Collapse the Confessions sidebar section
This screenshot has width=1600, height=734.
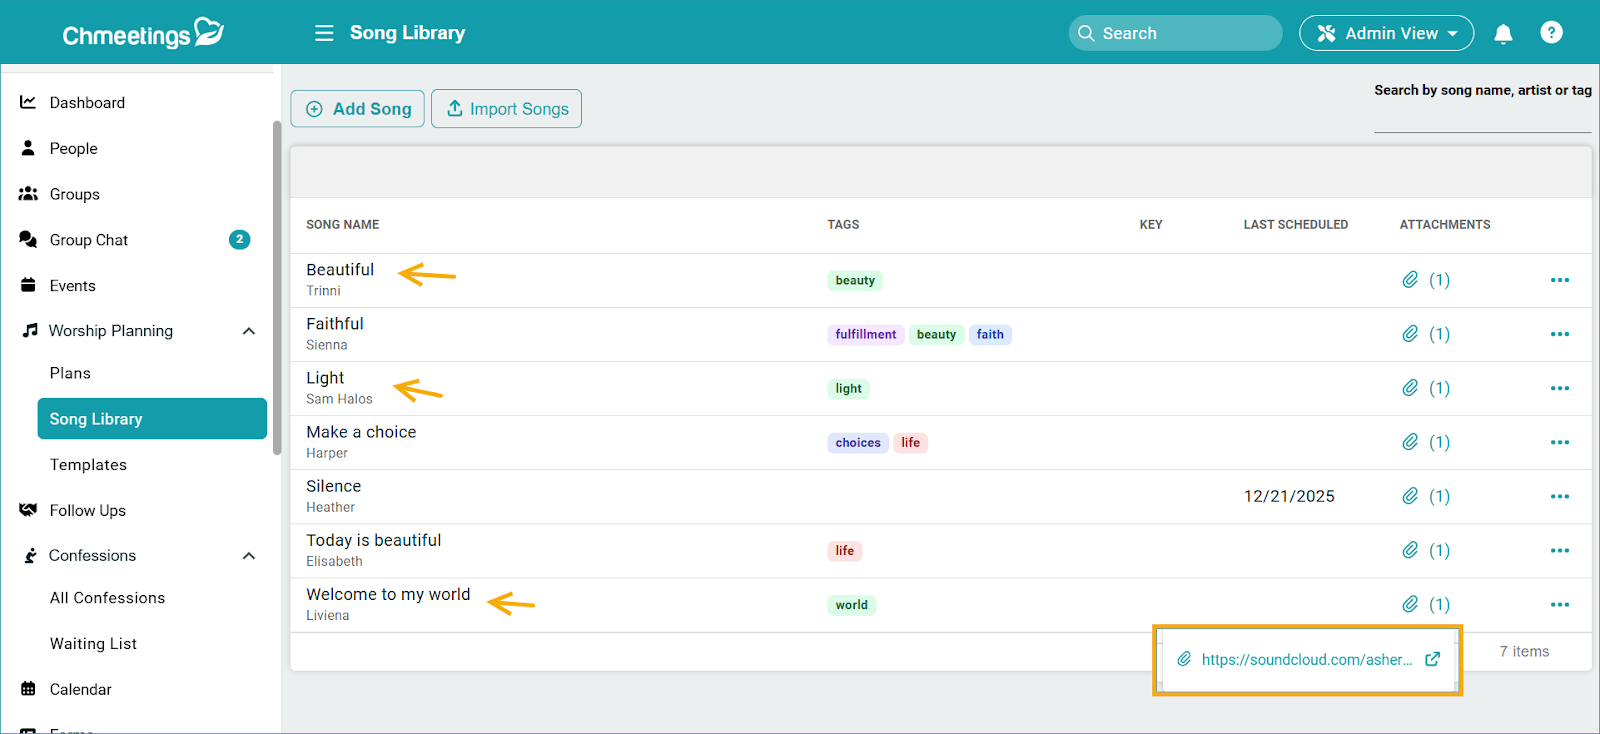pyautogui.click(x=249, y=556)
